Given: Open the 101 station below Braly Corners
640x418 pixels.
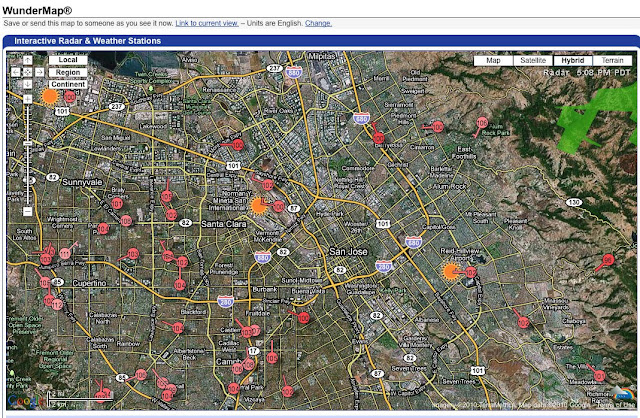Looking at the screenshot, I should pos(117,203).
